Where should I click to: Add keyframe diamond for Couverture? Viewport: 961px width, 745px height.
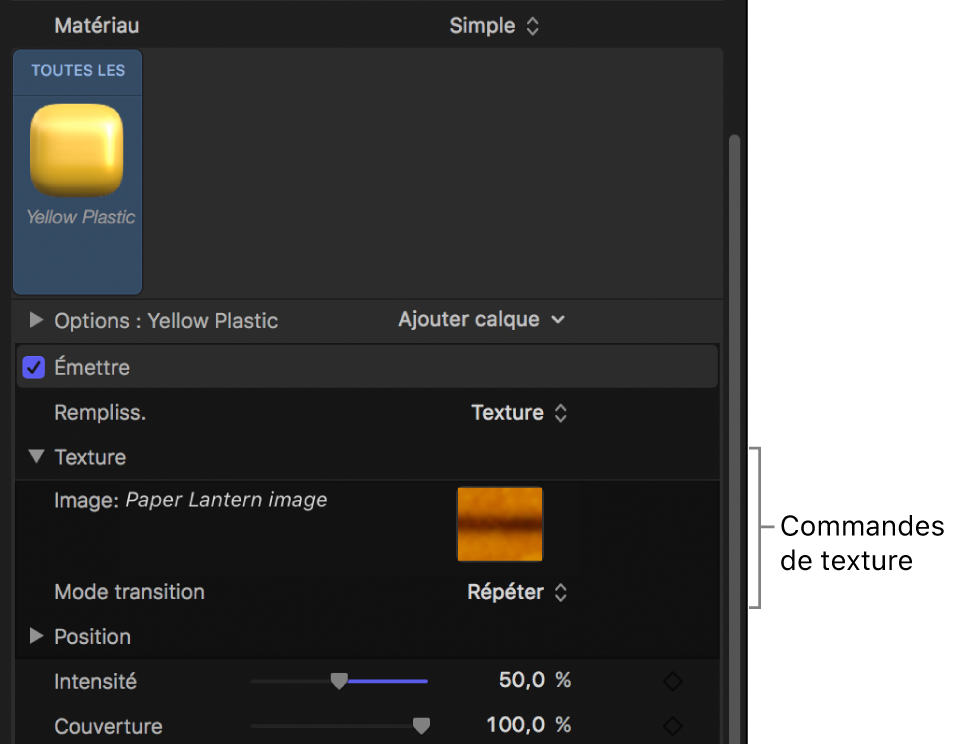click(672, 726)
